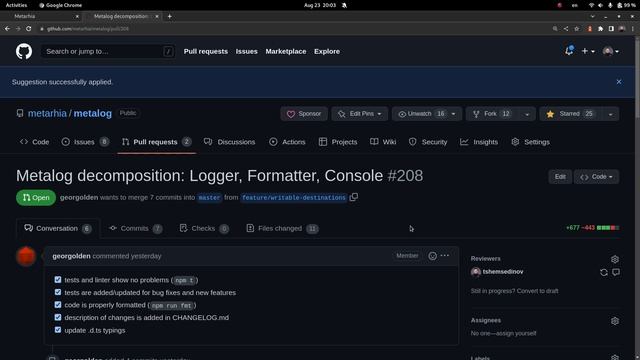The image size is (640, 360).
Task: Open the Edit Pins dropdown
Action: coord(360,114)
